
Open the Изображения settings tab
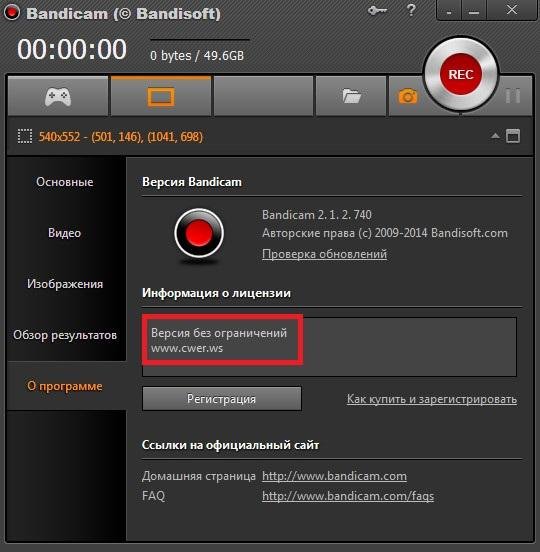[65, 284]
